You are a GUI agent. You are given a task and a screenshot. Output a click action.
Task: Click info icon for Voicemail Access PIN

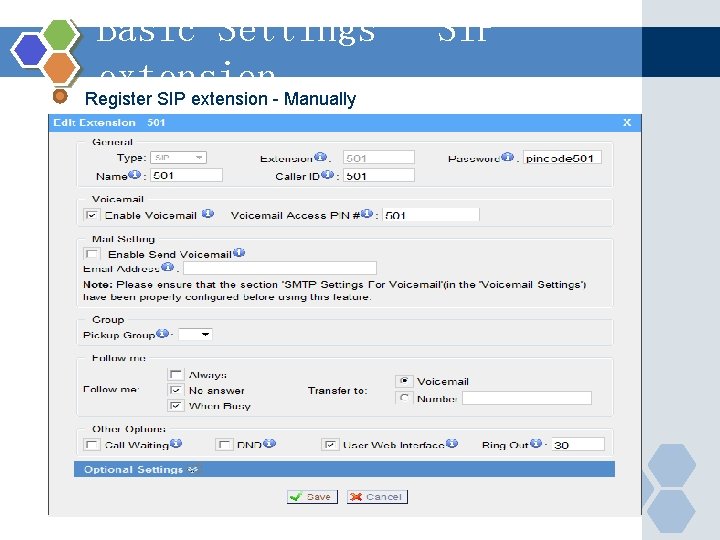click(x=366, y=214)
